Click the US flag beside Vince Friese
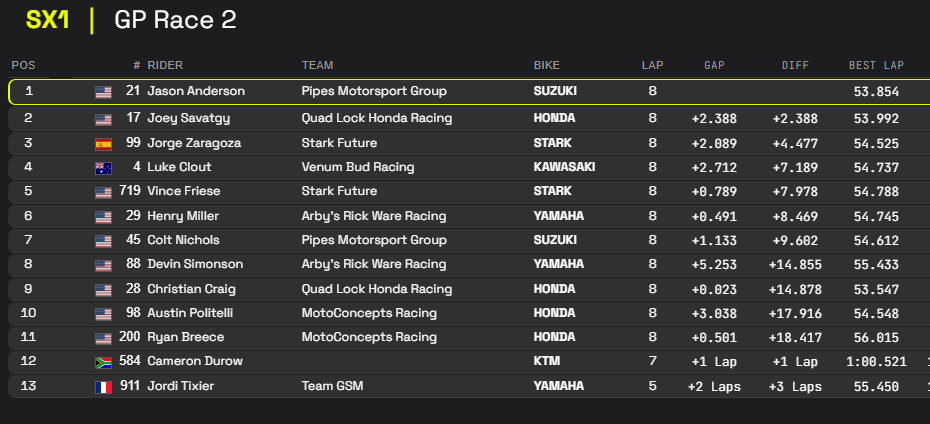This screenshot has height=424, width=930. [x=103, y=192]
